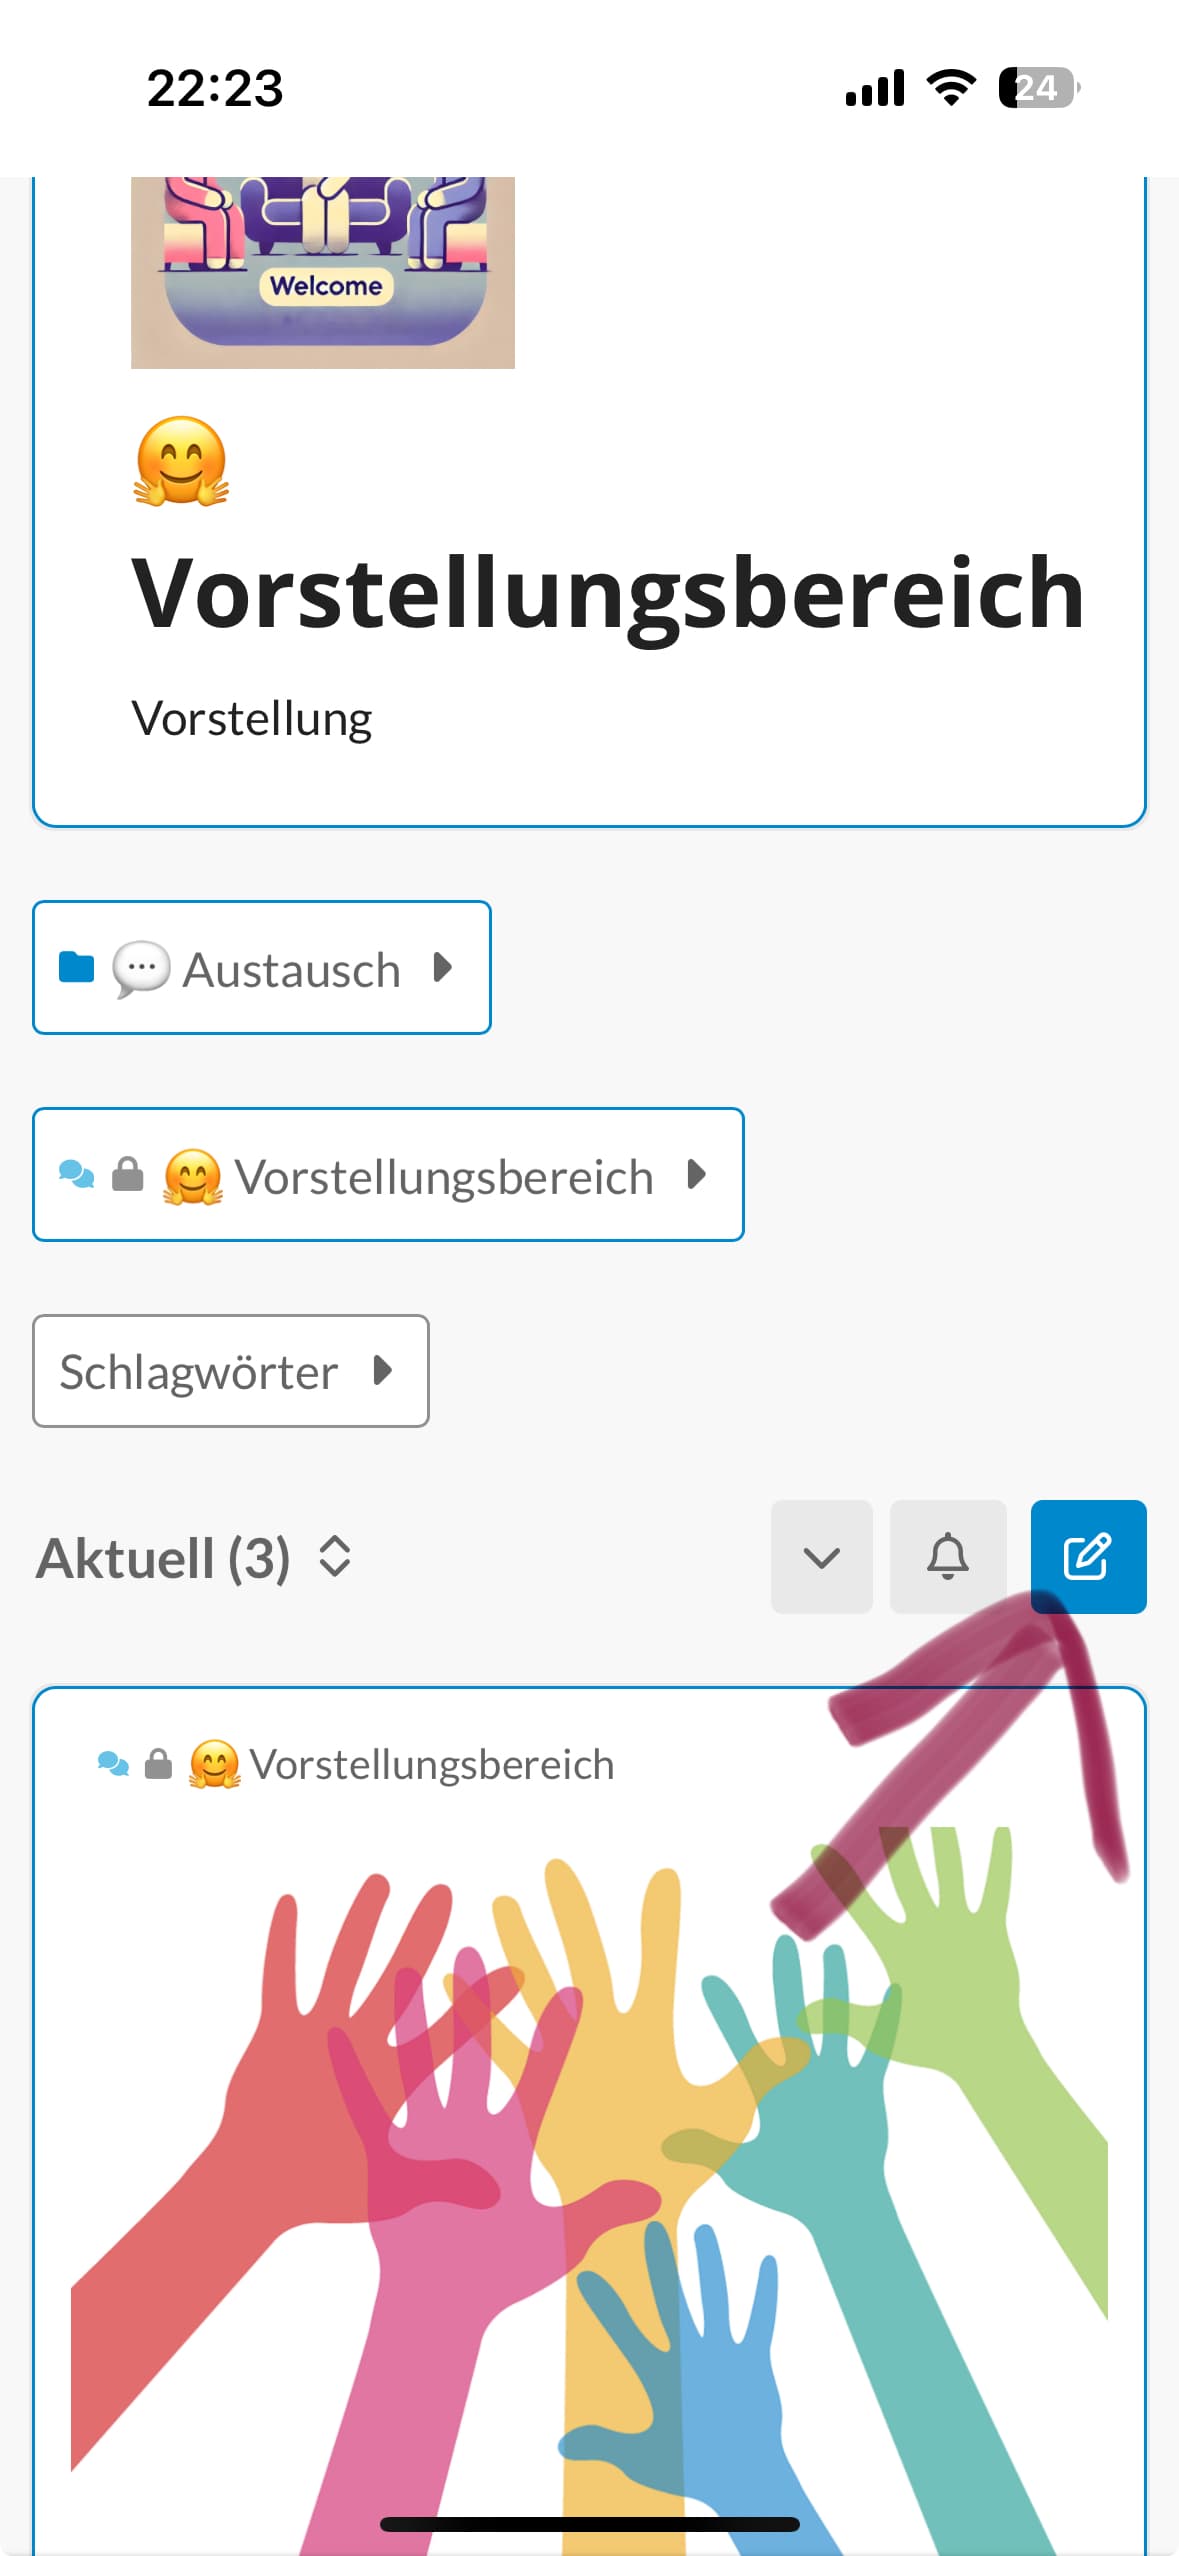
Task: Click the lock icon in the post card
Action: pyautogui.click(x=158, y=1763)
